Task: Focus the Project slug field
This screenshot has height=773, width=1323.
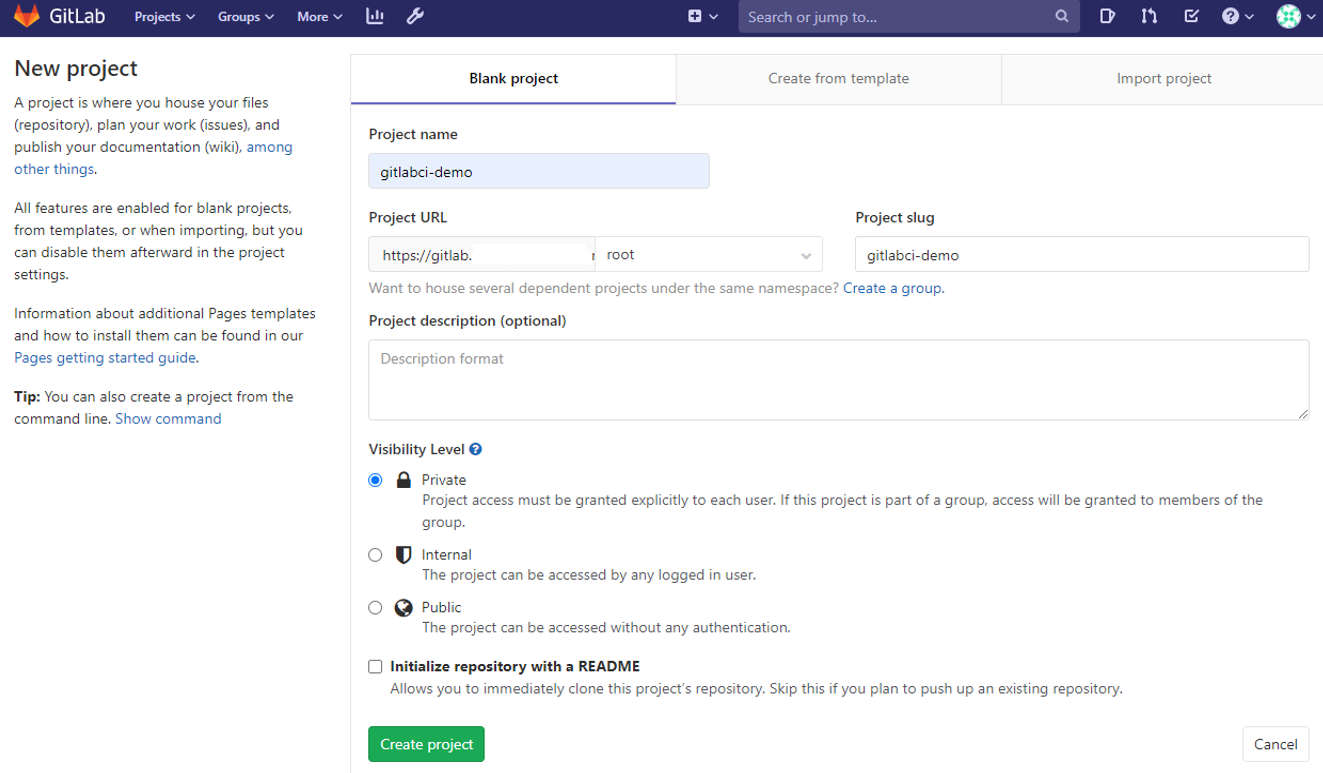Action: [x=1082, y=254]
